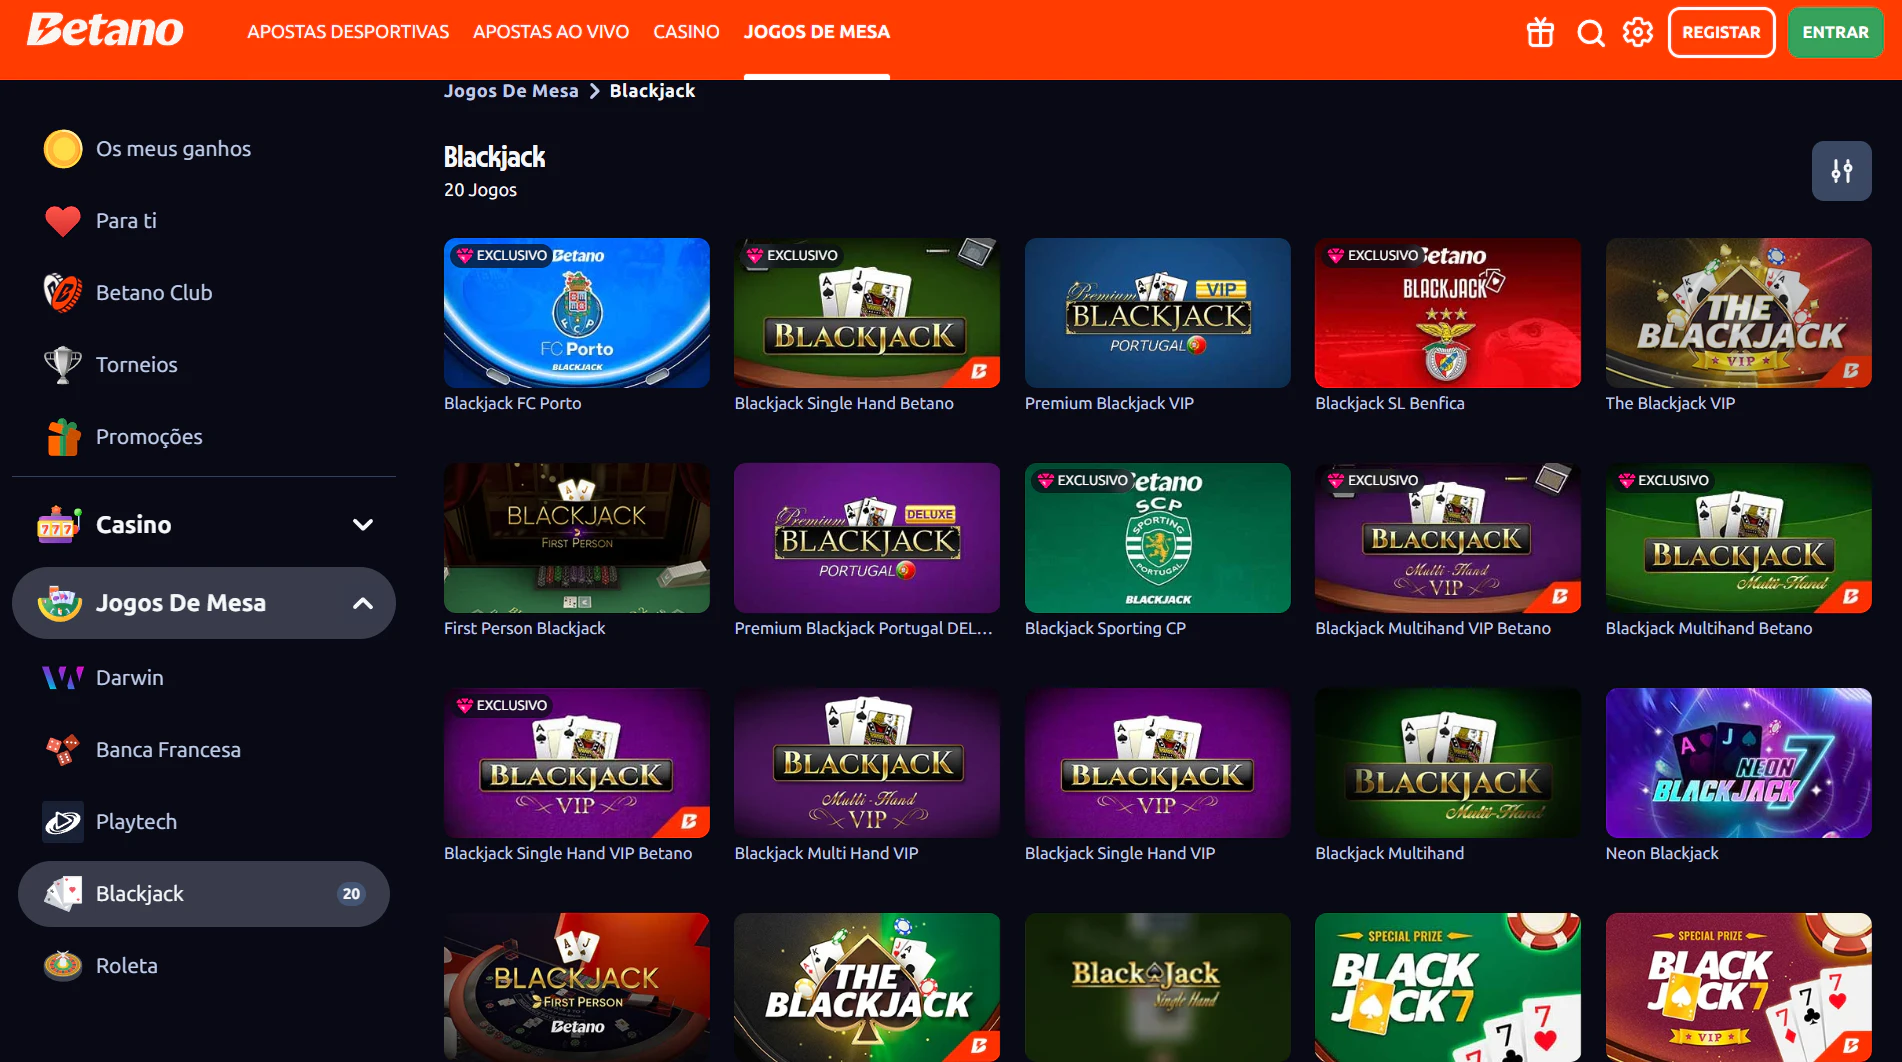Open the gift promotions icon in header
The width and height of the screenshot is (1902, 1062).
[1540, 33]
